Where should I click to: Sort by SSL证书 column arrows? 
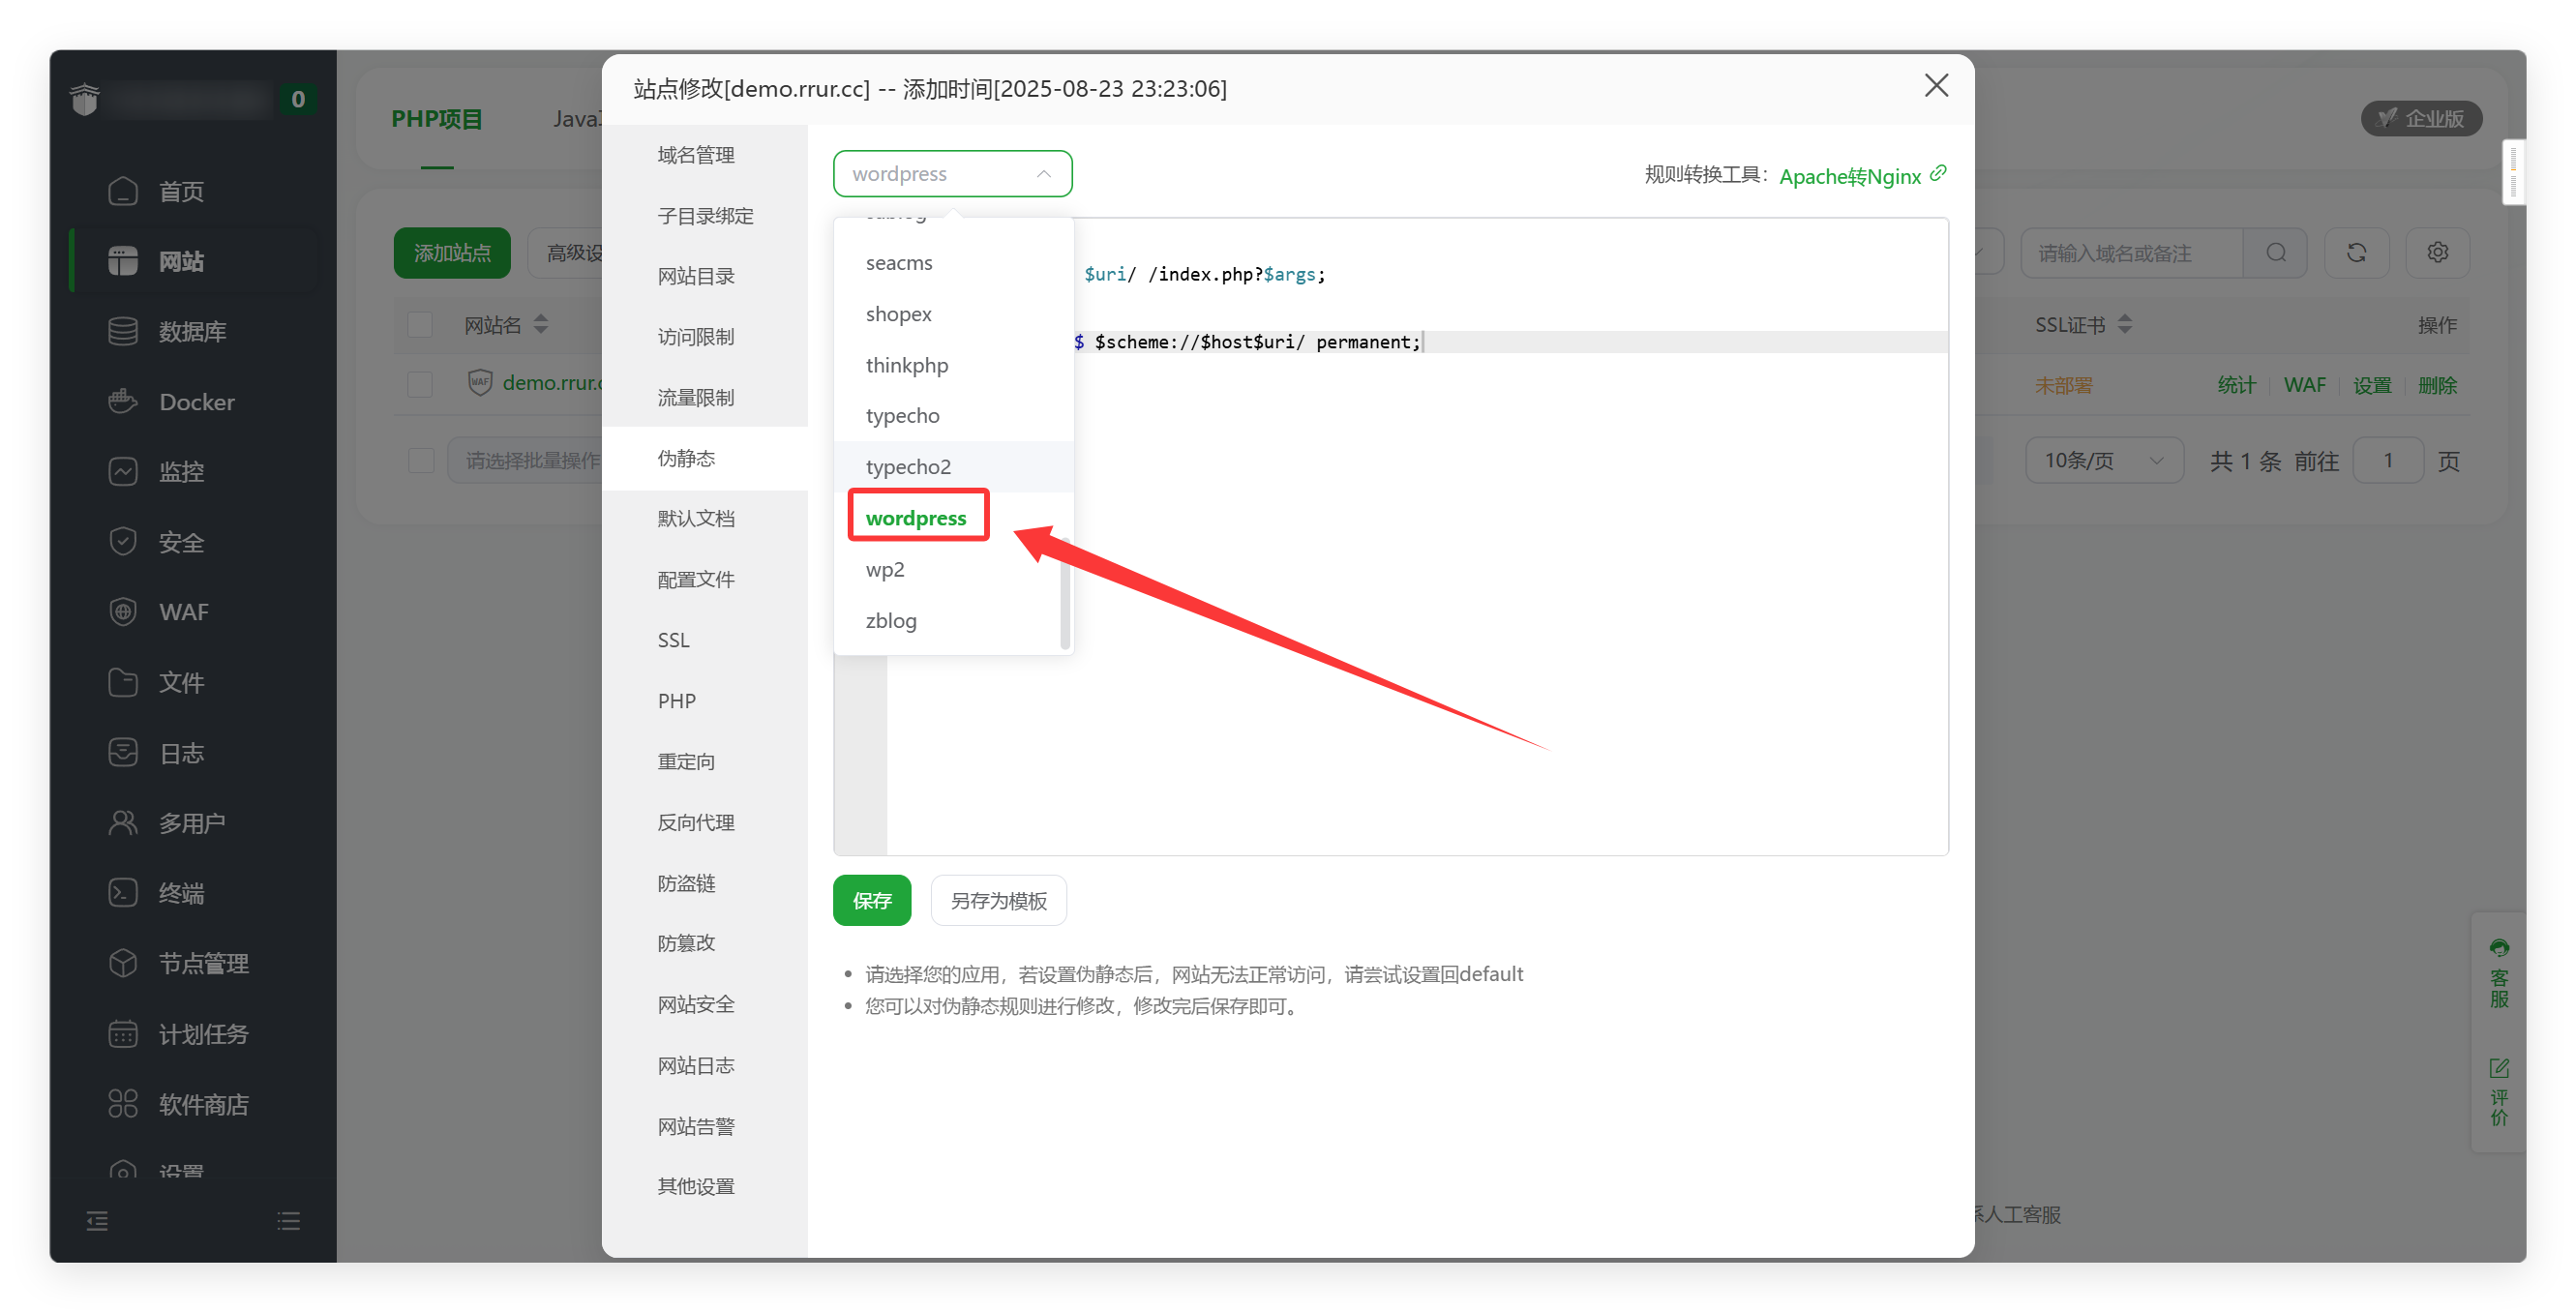(x=2125, y=325)
